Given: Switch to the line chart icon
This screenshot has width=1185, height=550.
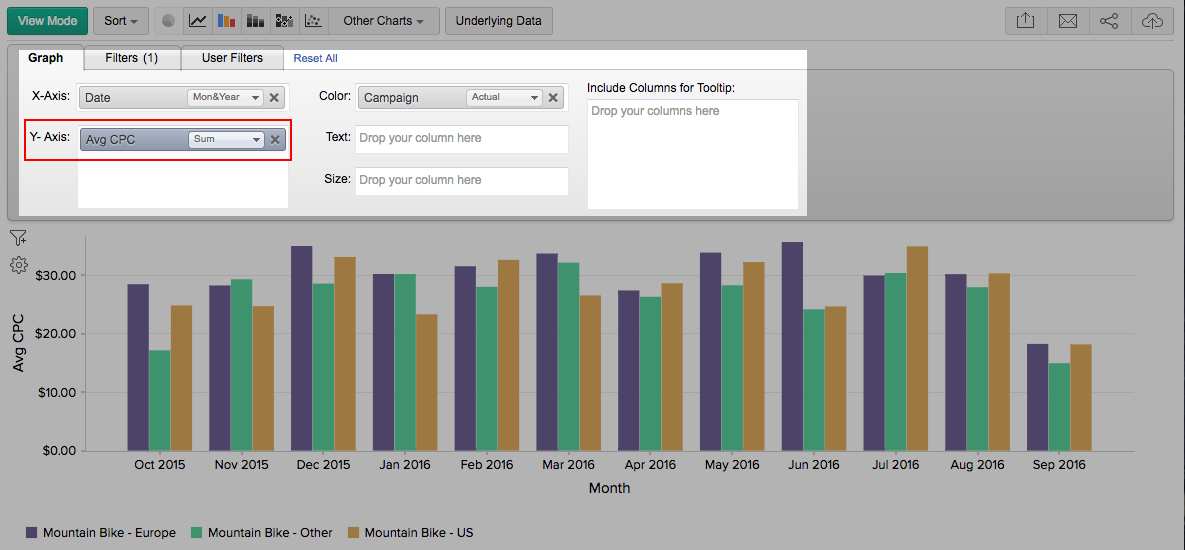Looking at the screenshot, I should click(x=198, y=21).
